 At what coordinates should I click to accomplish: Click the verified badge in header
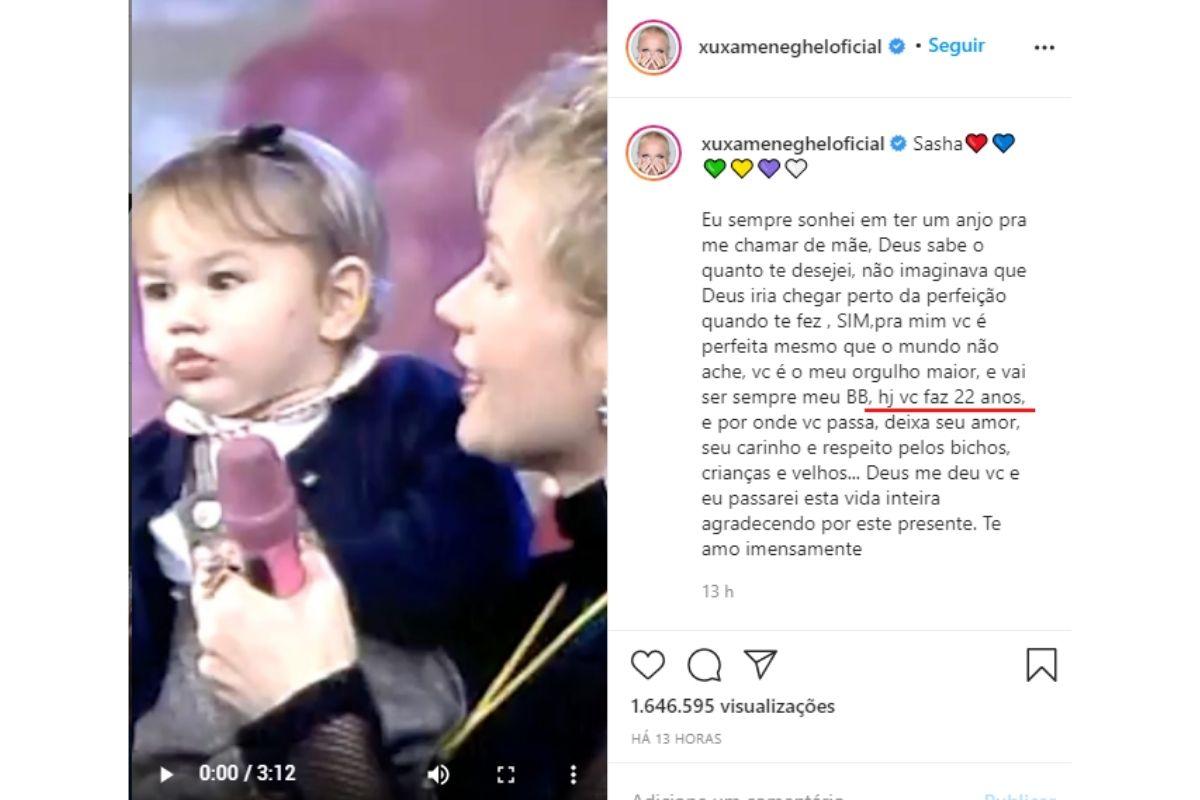point(897,47)
